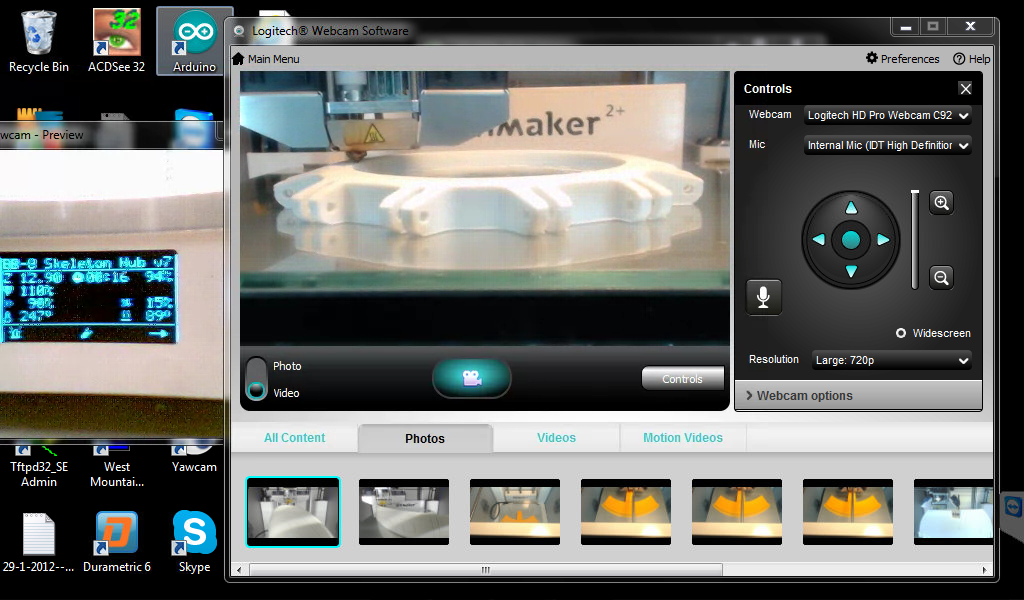Click the Main Menu home icon
This screenshot has width=1024, height=600.
point(238,59)
